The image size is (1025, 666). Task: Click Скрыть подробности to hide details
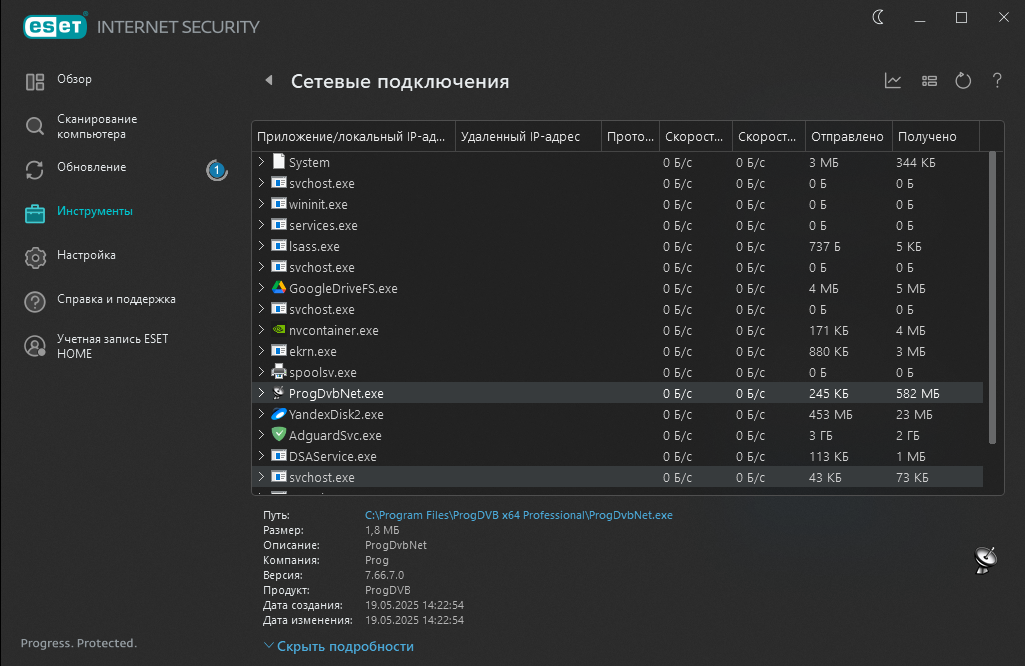coord(345,646)
